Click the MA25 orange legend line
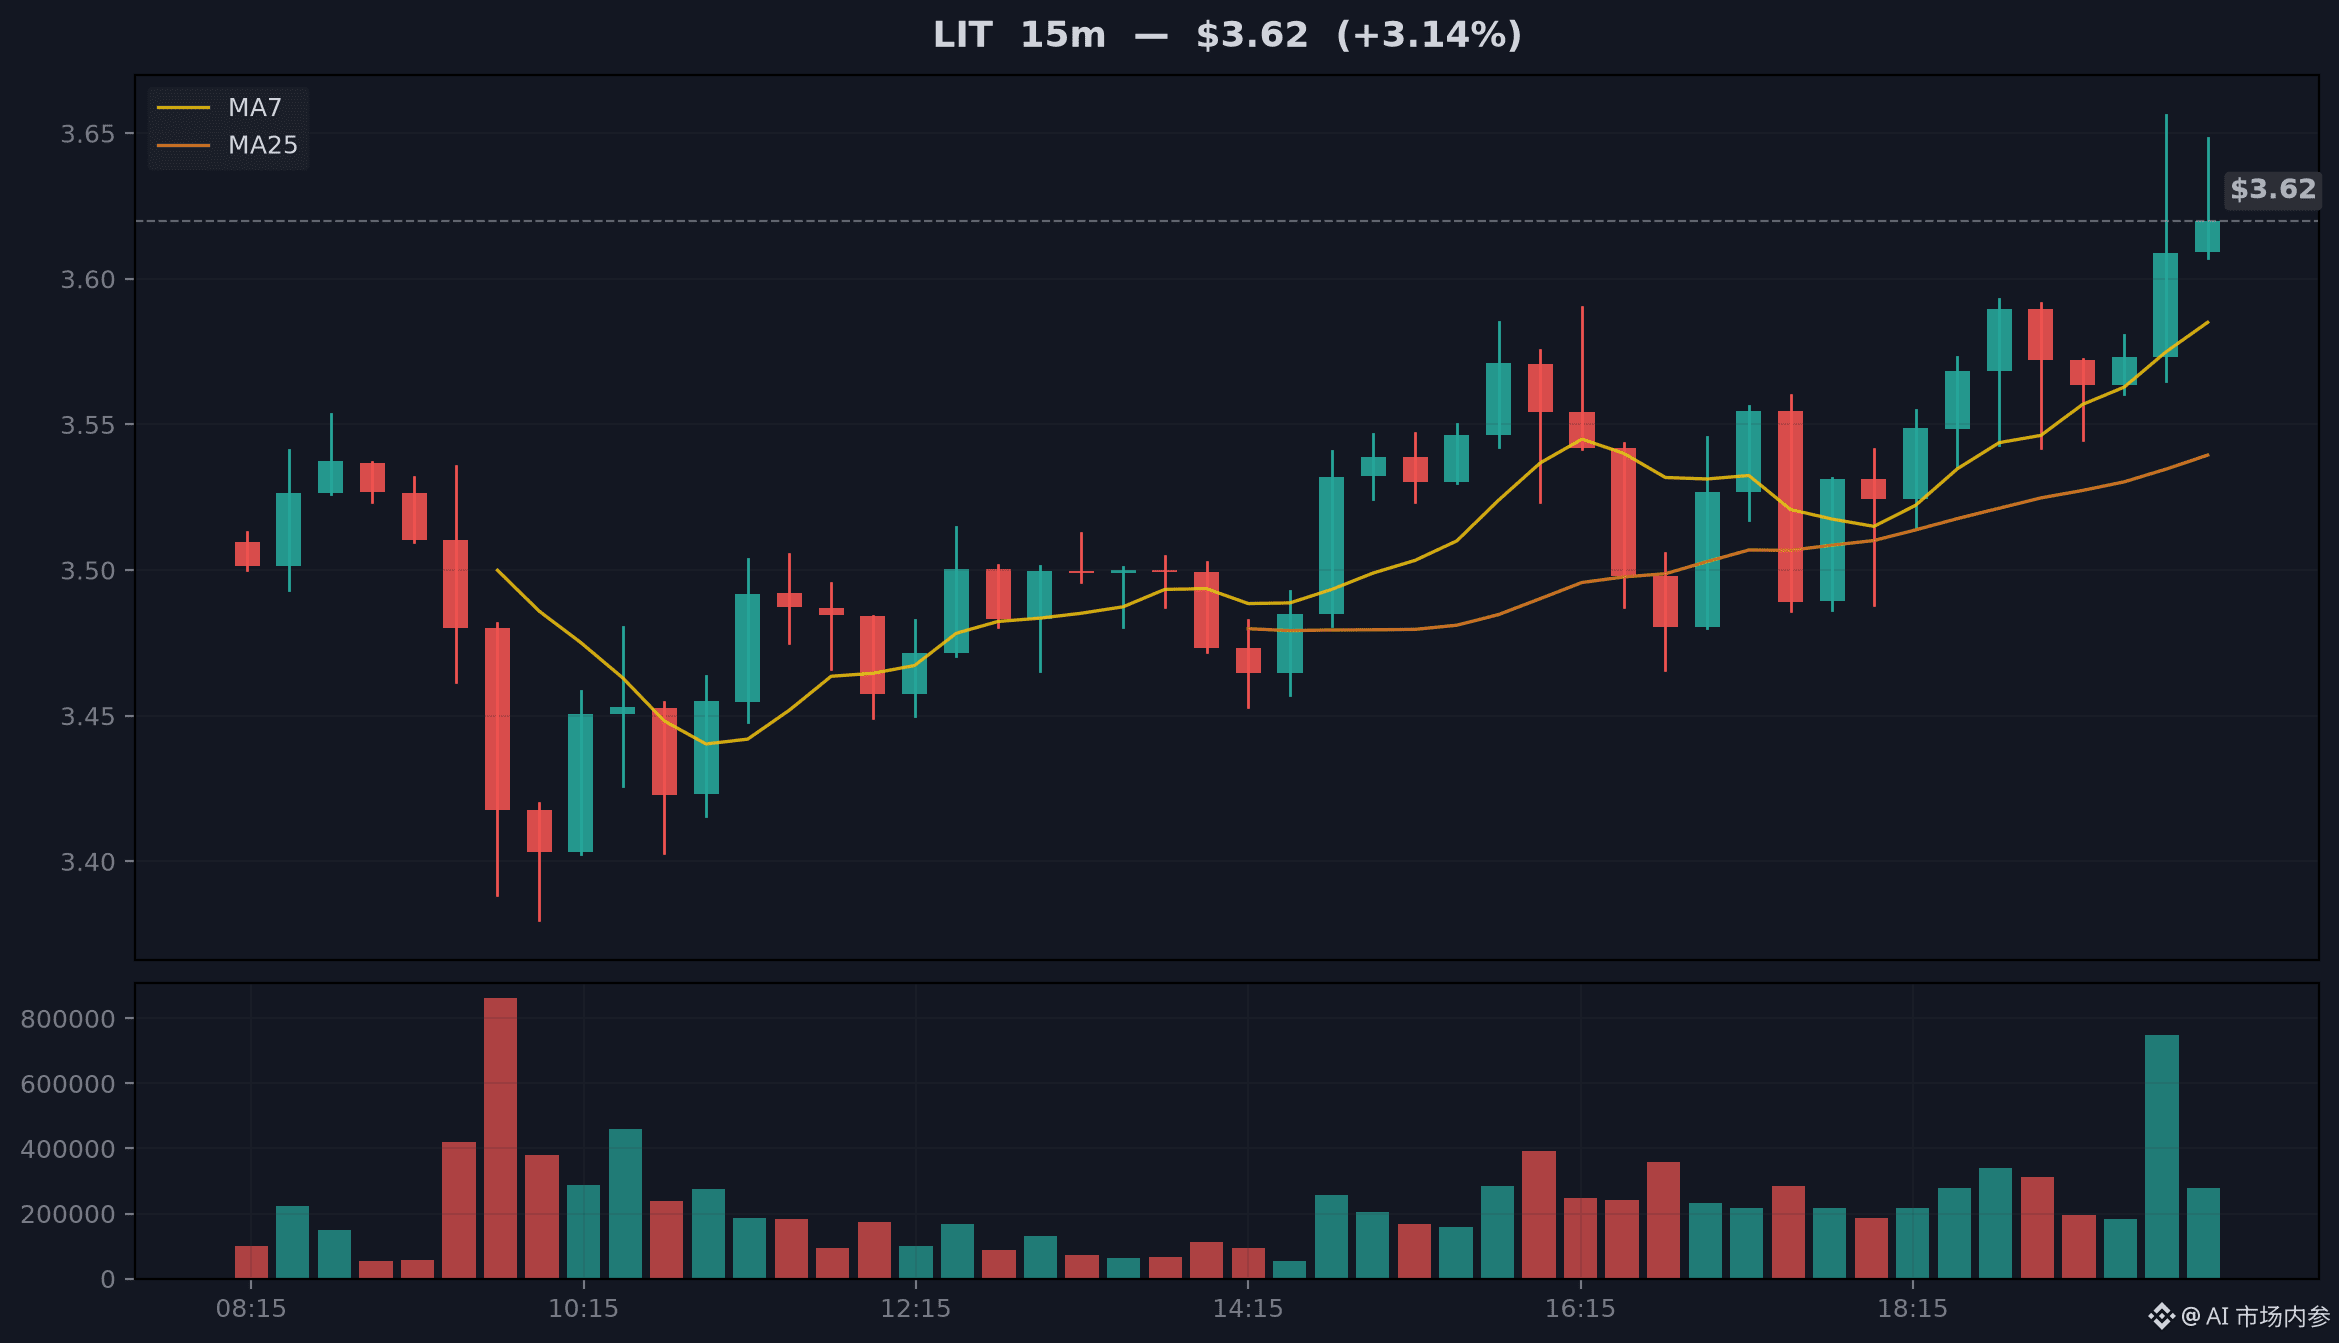The image size is (2339, 1343). 183,145
